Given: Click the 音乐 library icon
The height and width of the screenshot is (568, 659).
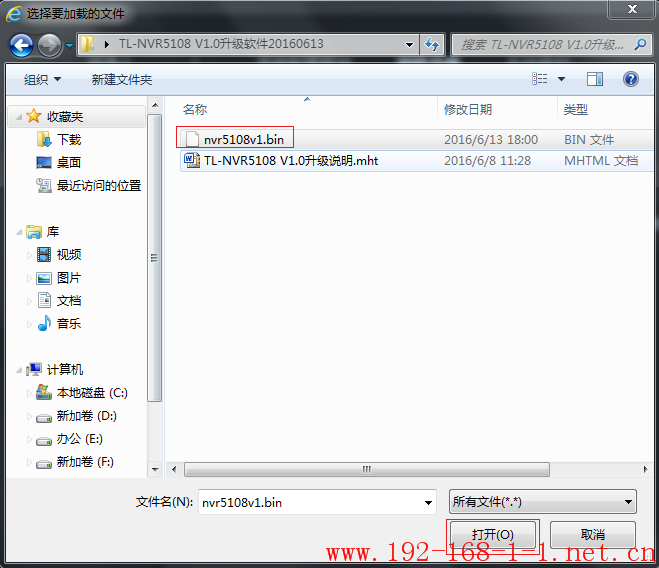Looking at the screenshot, I should [x=44, y=323].
